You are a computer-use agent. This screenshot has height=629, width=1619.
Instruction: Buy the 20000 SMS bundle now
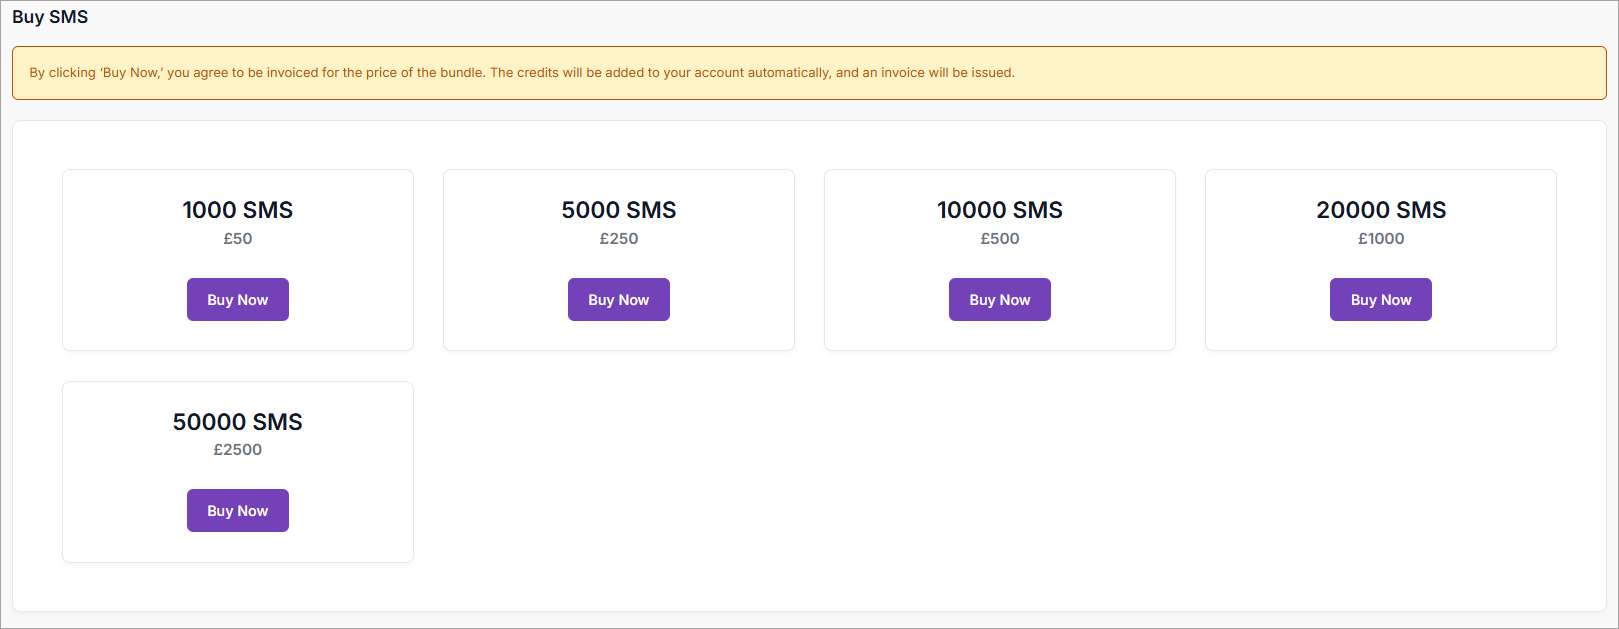click(x=1380, y=300)
